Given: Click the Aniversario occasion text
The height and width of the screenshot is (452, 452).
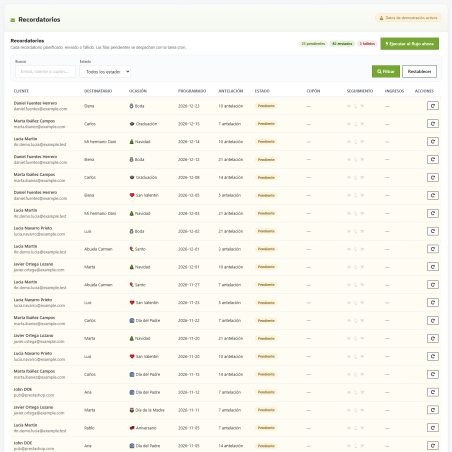Looking at the screenshot, I should [x=146, y=428].
